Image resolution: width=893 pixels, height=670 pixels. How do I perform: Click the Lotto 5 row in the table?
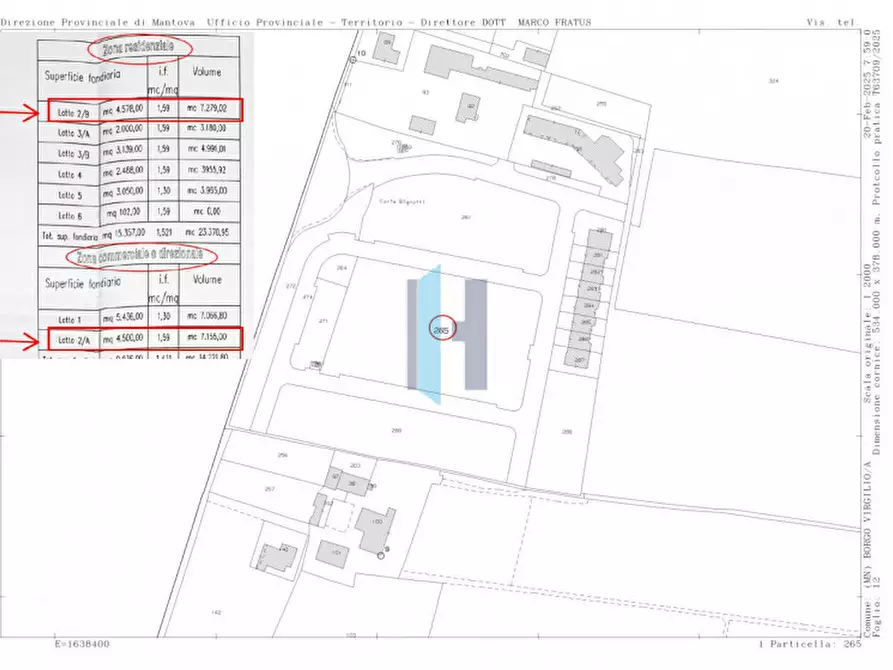point(140,192)
